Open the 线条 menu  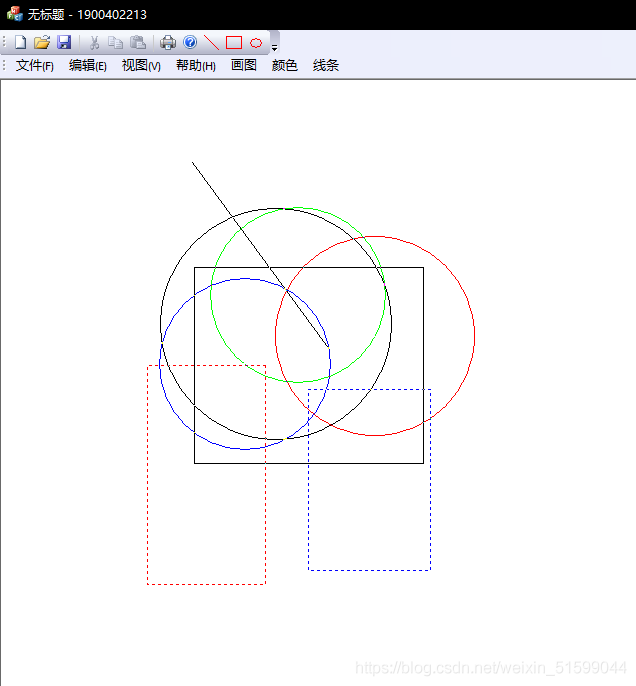pyautogui.click(x=325, y=66)
